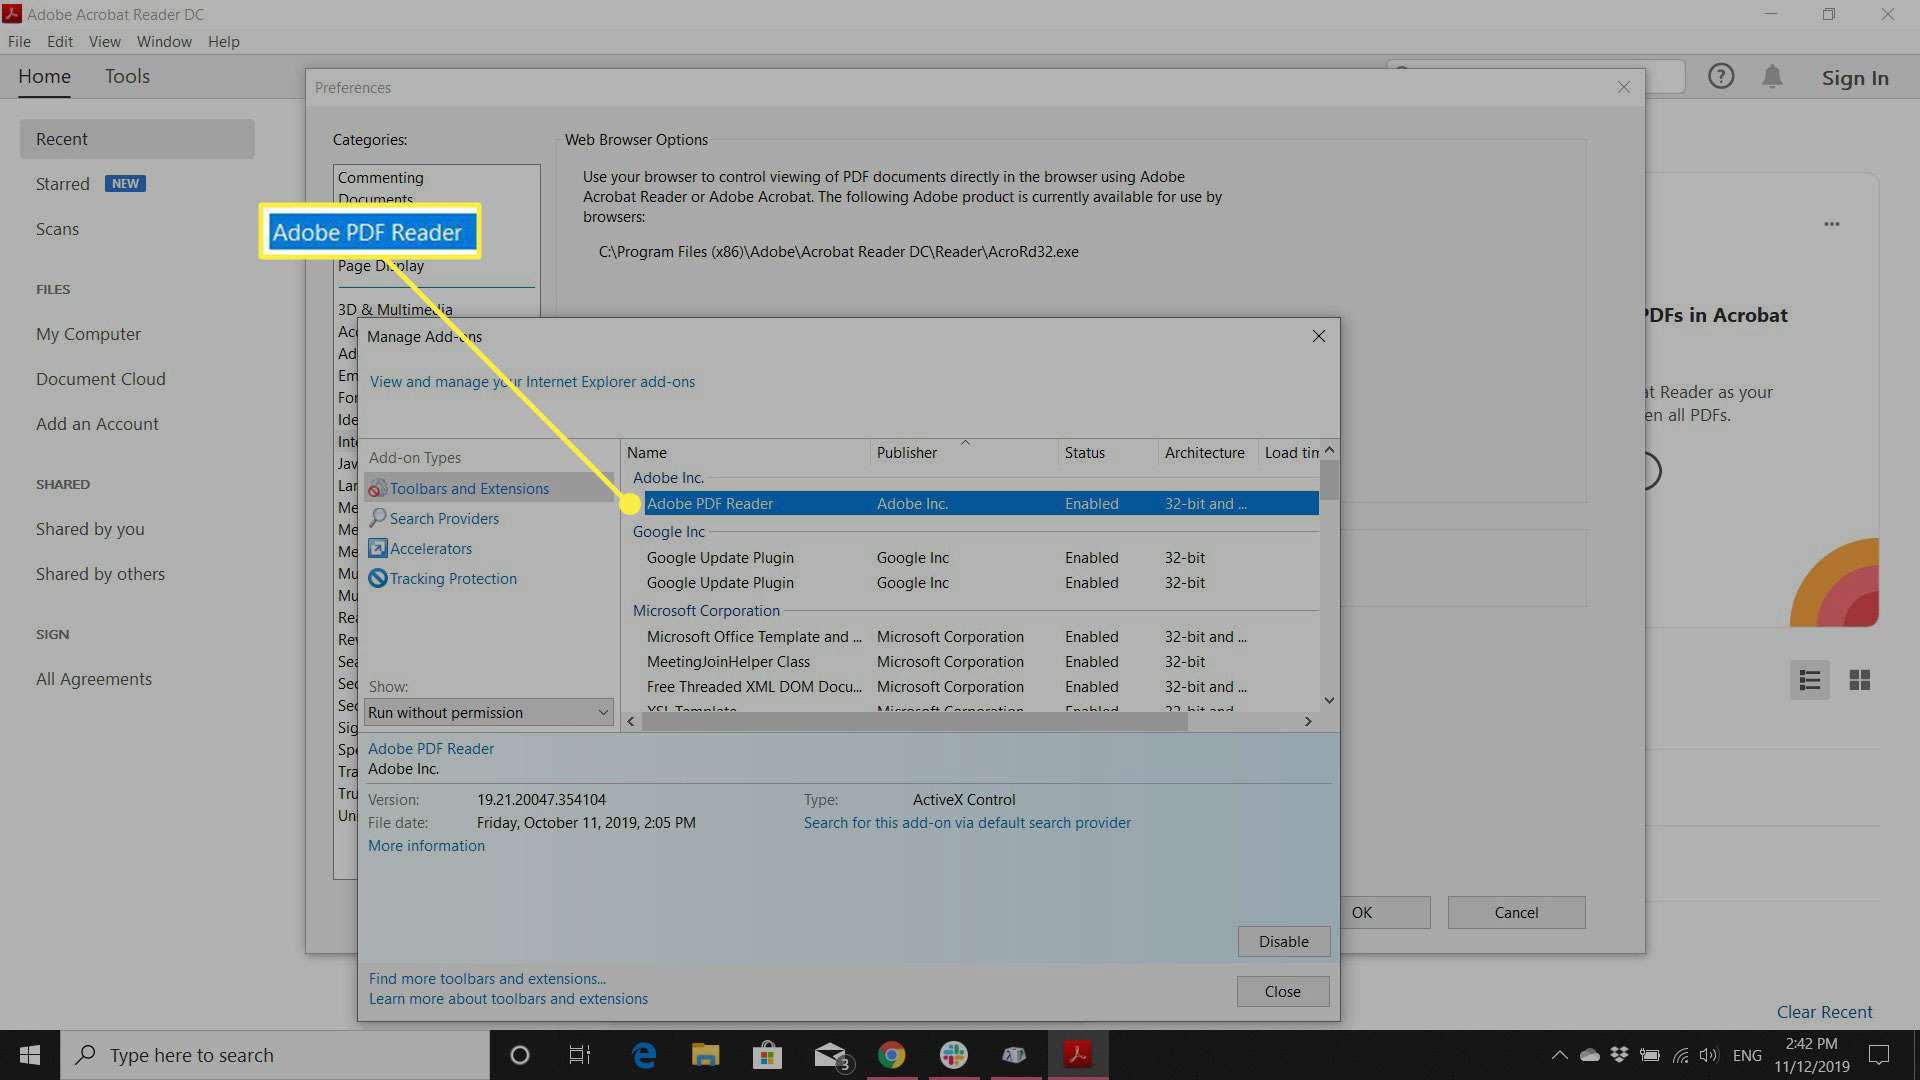Search for add-on via default provider link
1920x1080 pixels.
point(967,822)
